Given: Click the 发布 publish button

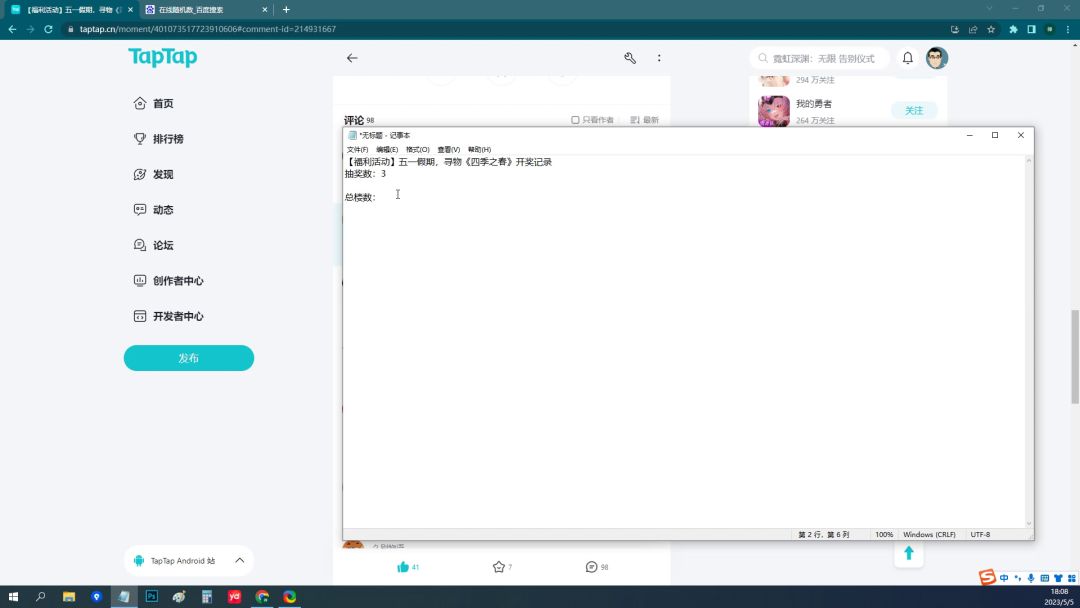Looking at the screenshot, I should click(x=189, y=358).
